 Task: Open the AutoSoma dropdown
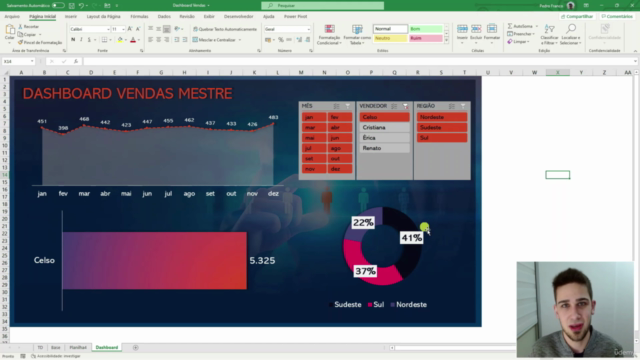[537, 26]
